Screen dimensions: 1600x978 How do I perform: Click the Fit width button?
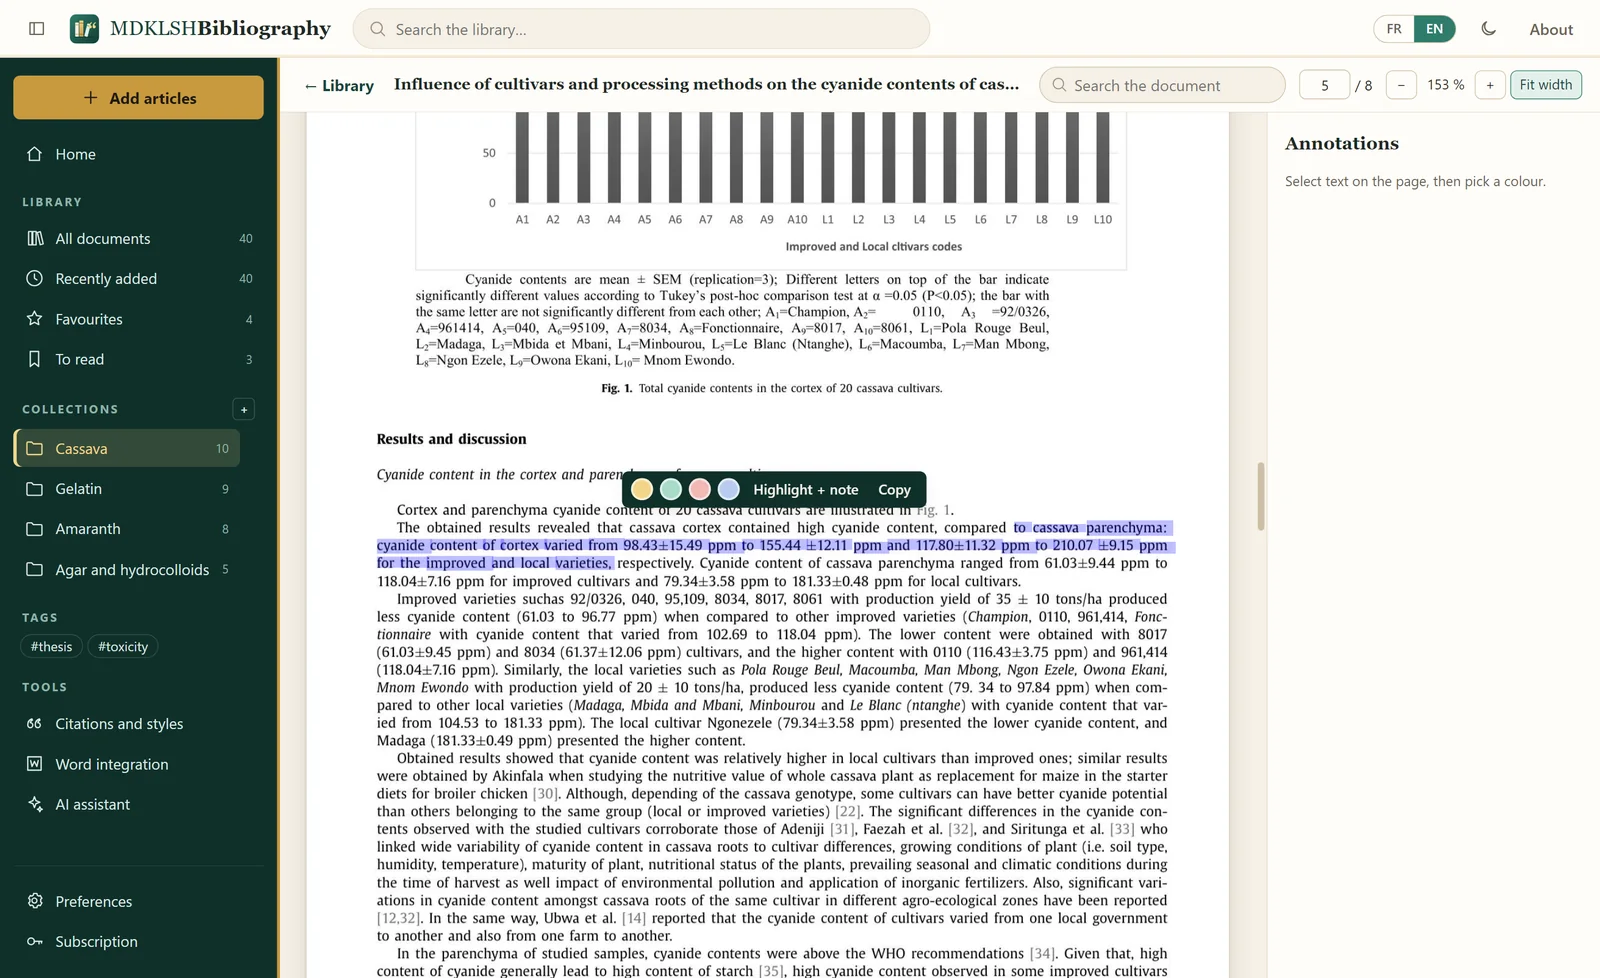tap(1546, 85)
